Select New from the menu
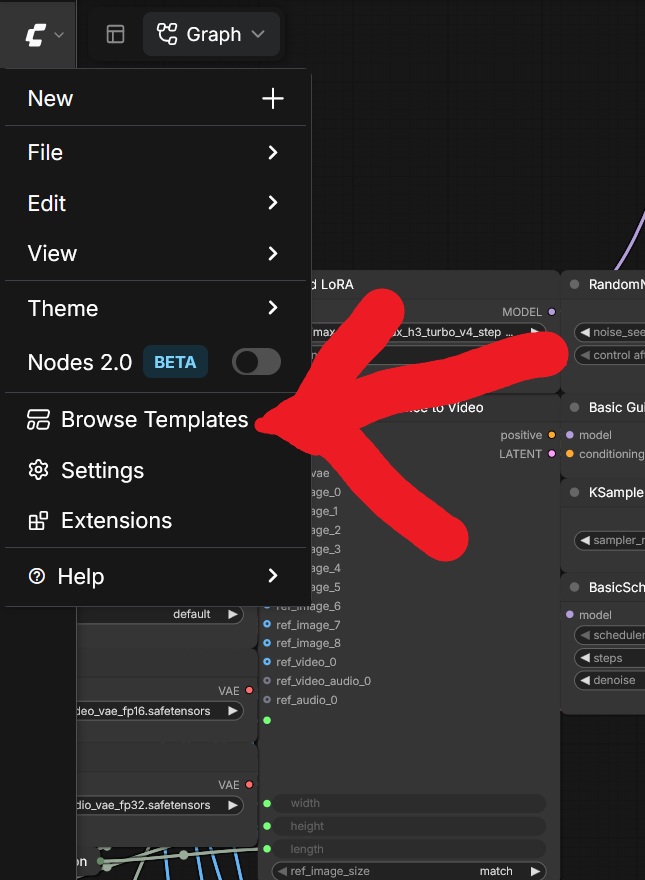The image size is (645, 880). (x=155, y=99)
